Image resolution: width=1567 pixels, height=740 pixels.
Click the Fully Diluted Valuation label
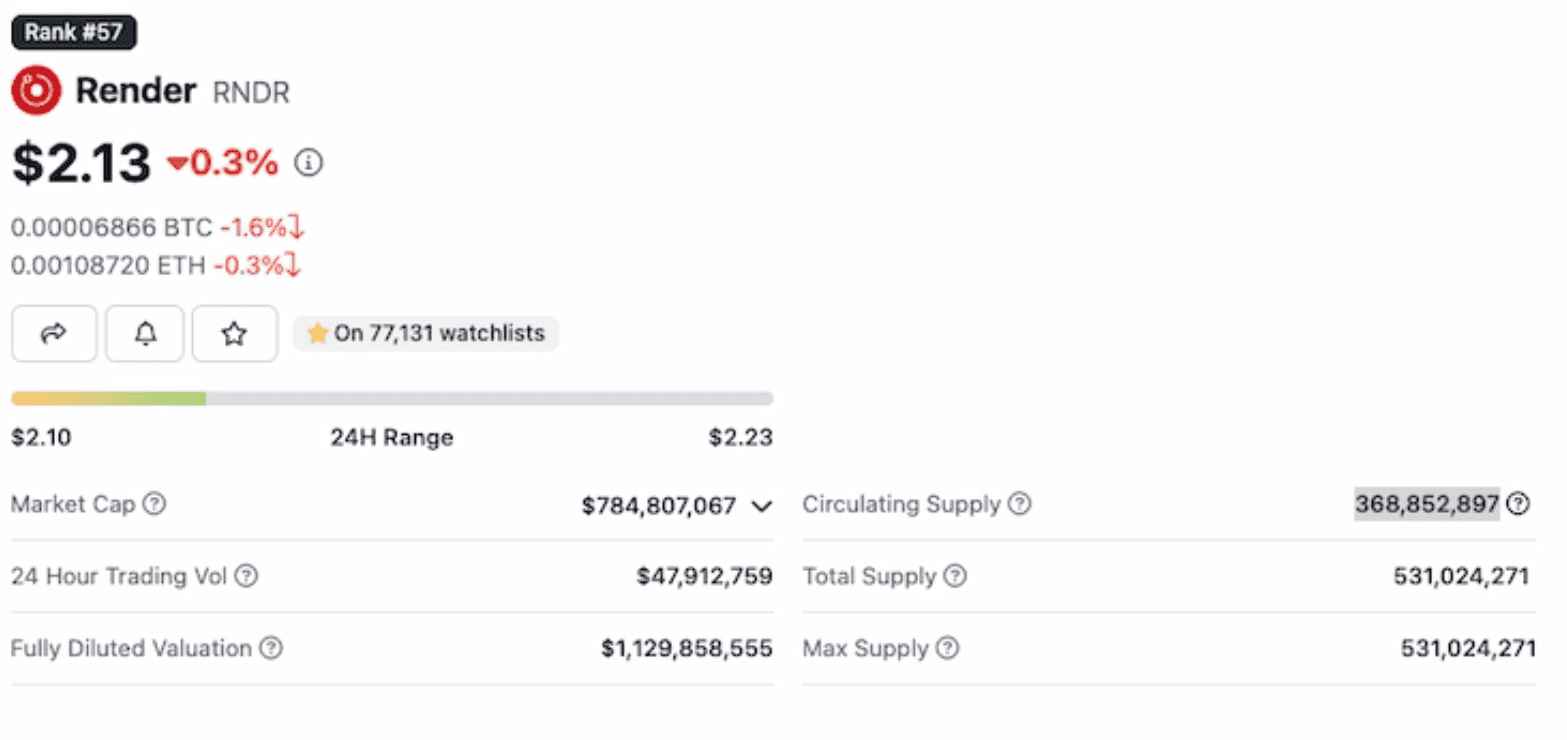(131, 648)
